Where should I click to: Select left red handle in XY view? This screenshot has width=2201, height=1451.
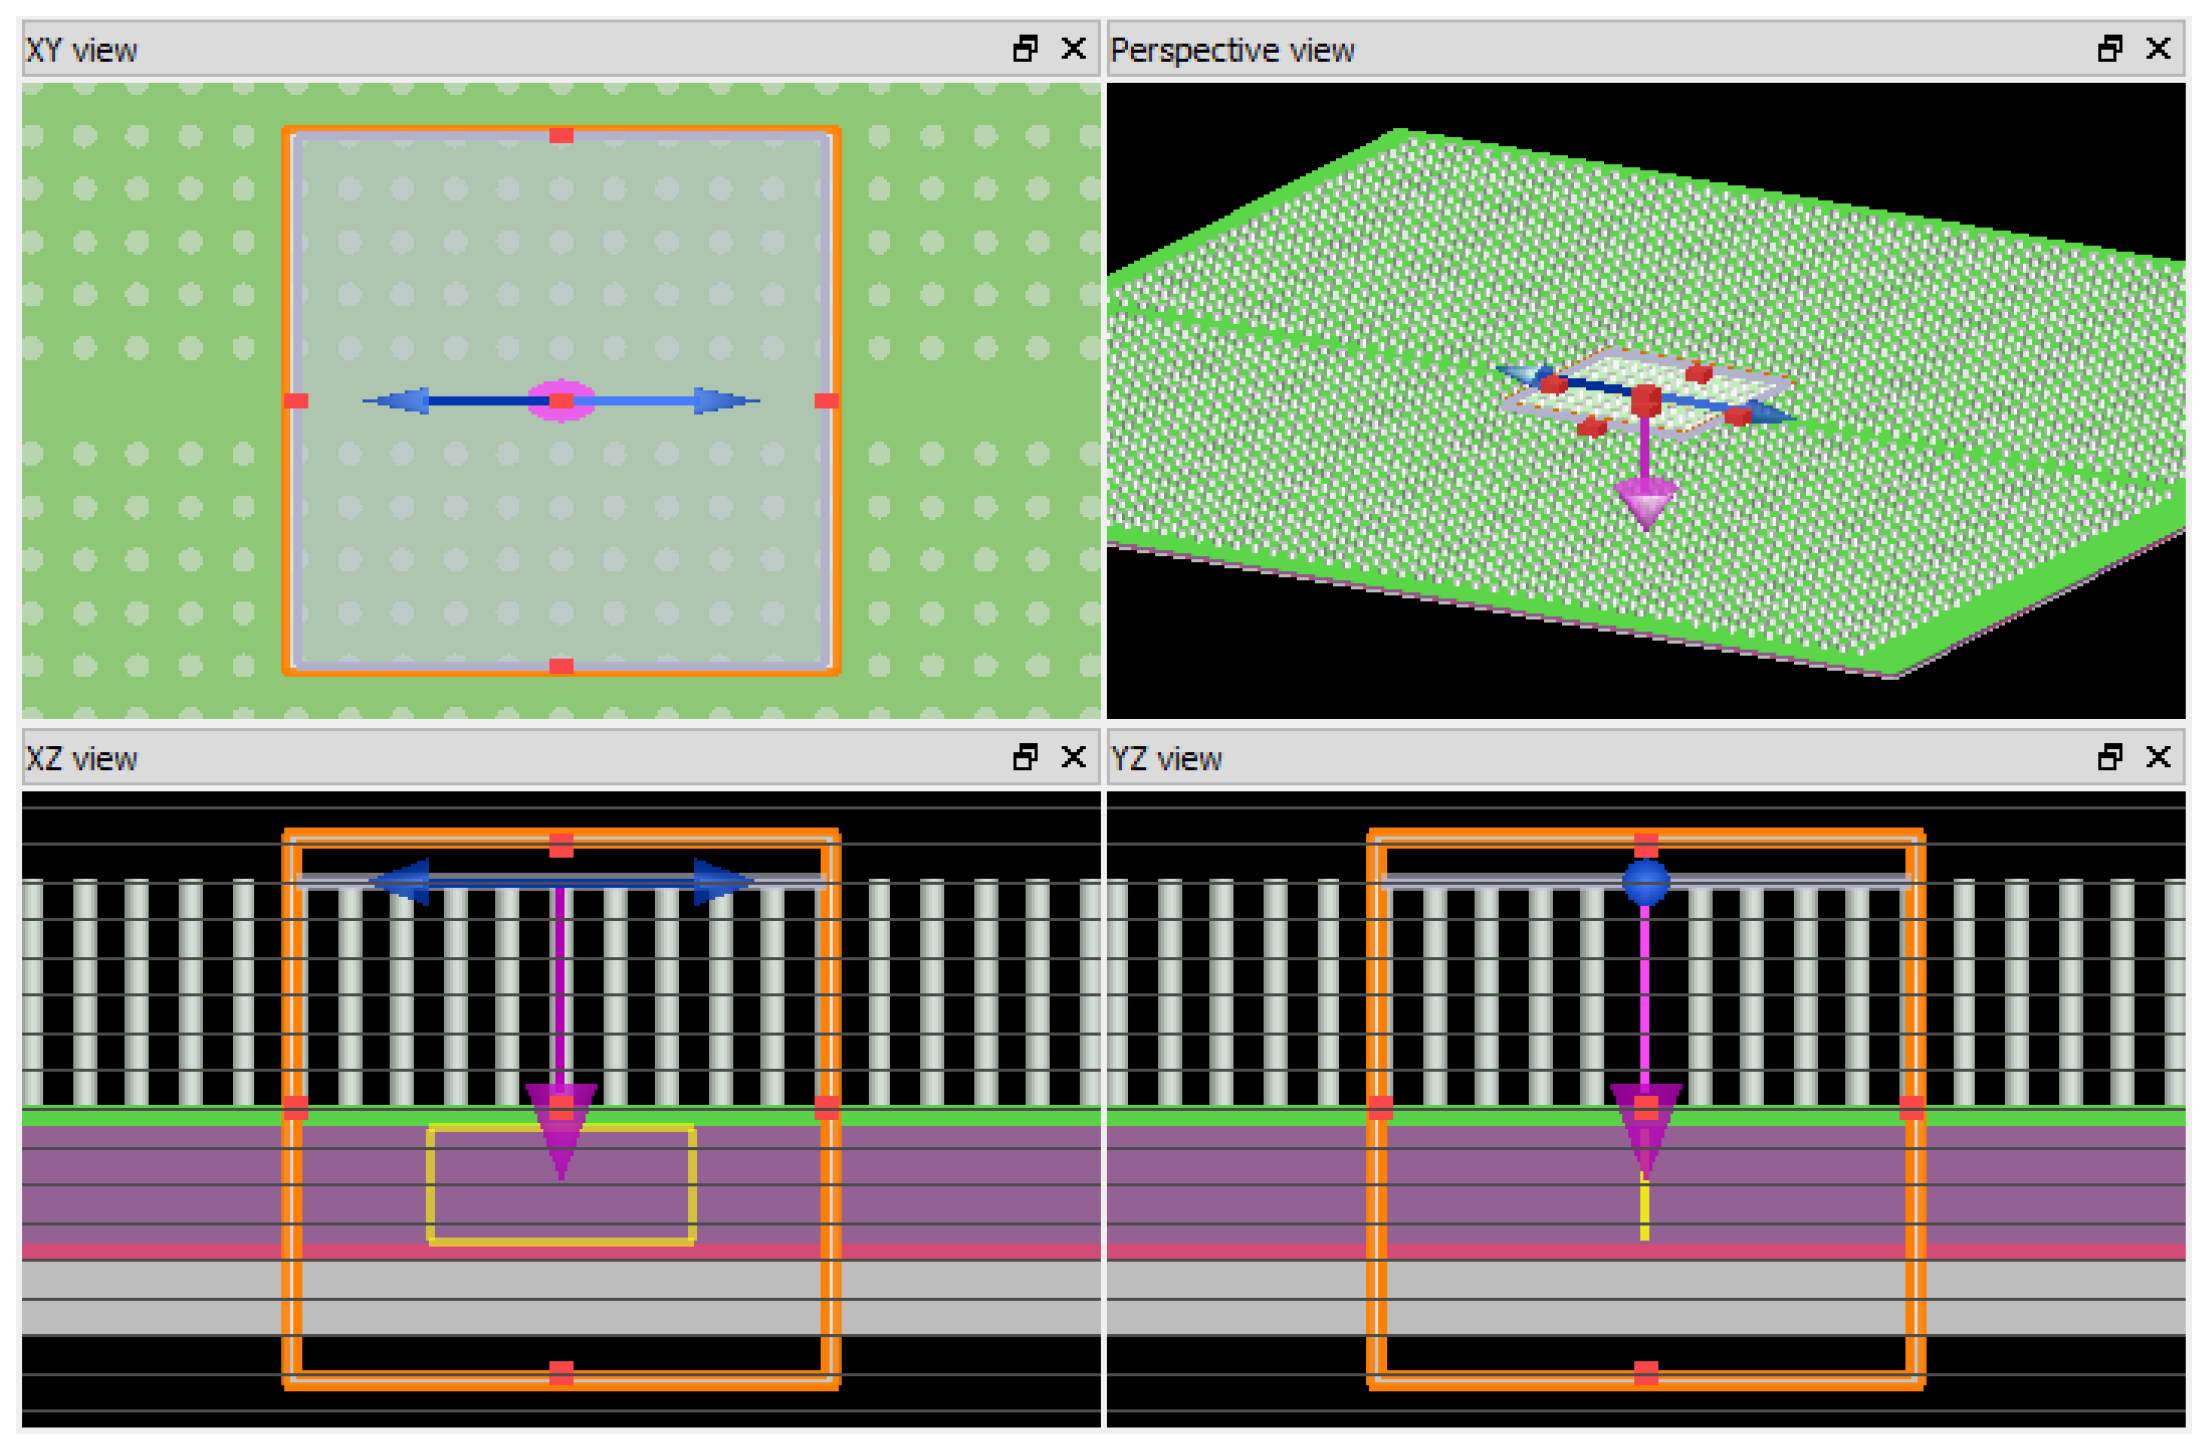tap(296, 401)
